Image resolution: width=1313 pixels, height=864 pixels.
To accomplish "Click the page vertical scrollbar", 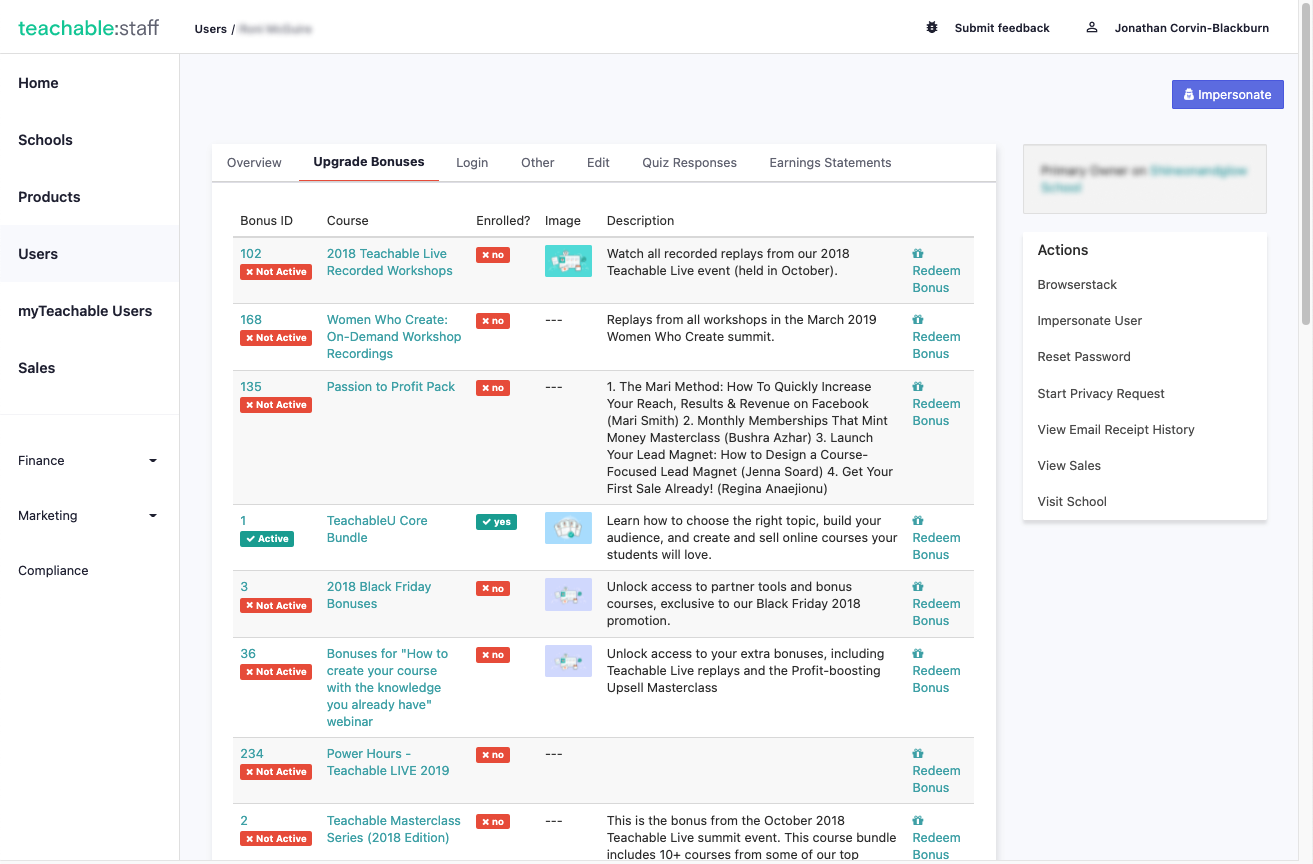I will click(x=1306, y=165).
